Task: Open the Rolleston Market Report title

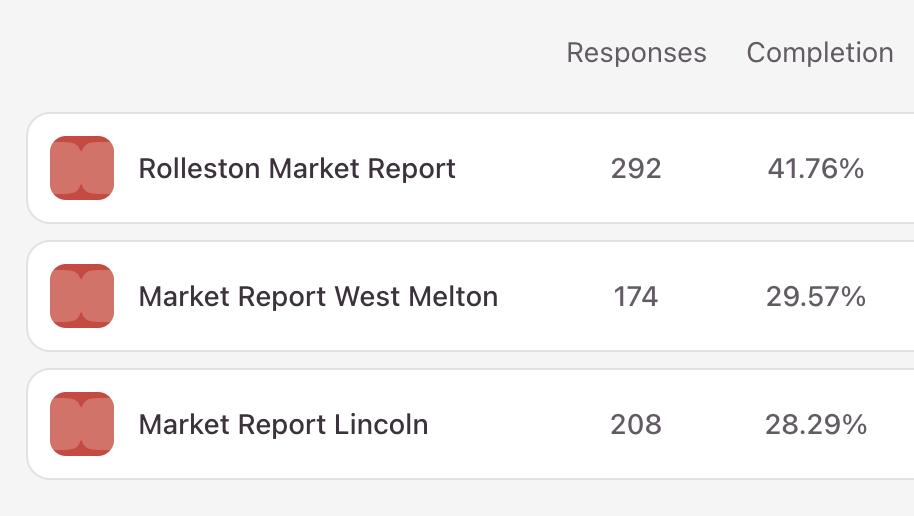Action: pos(296,169)
